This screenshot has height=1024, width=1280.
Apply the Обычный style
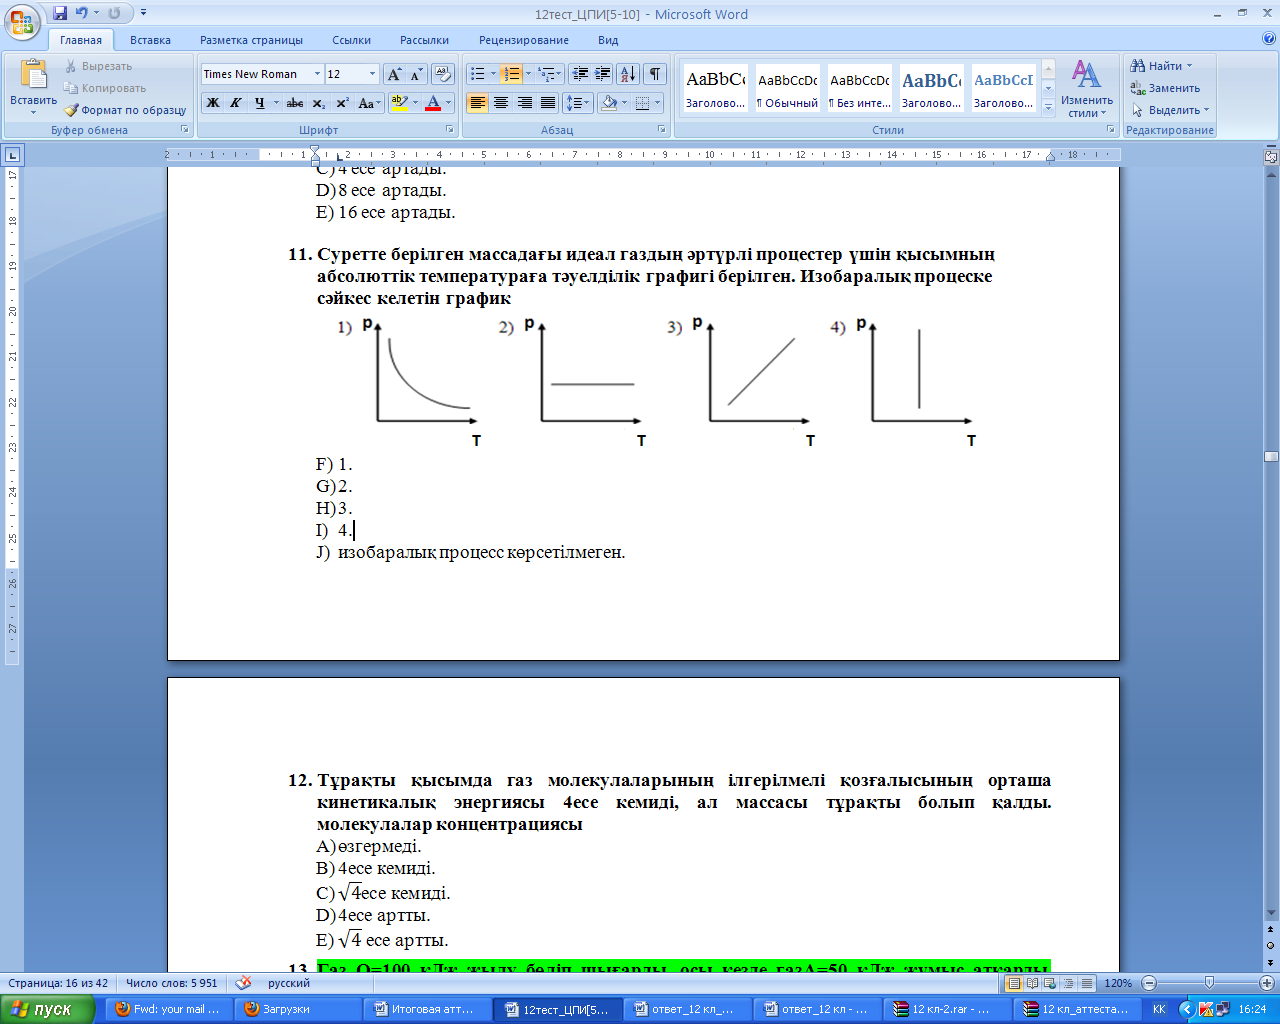[787, 90]
